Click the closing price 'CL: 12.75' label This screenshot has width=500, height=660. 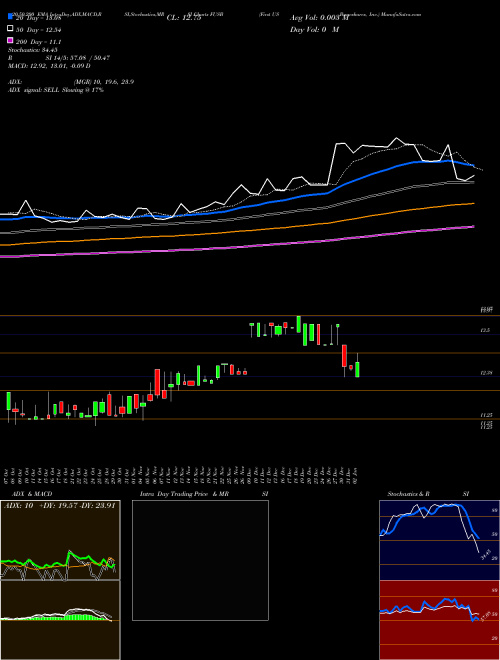(184, 18)
